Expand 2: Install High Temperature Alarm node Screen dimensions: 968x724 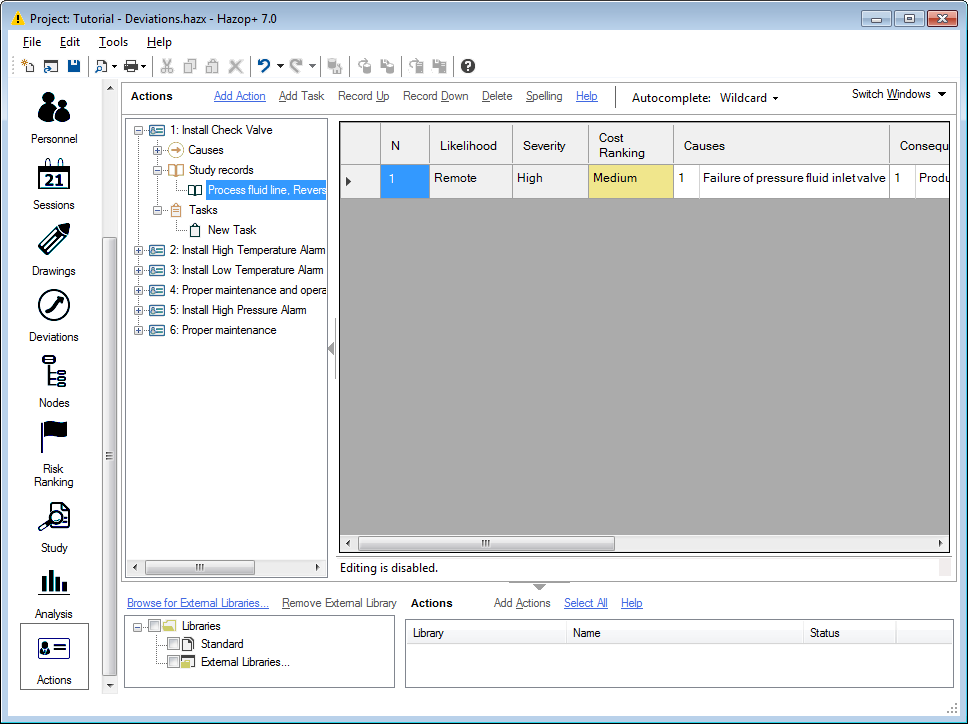[139, 250]
